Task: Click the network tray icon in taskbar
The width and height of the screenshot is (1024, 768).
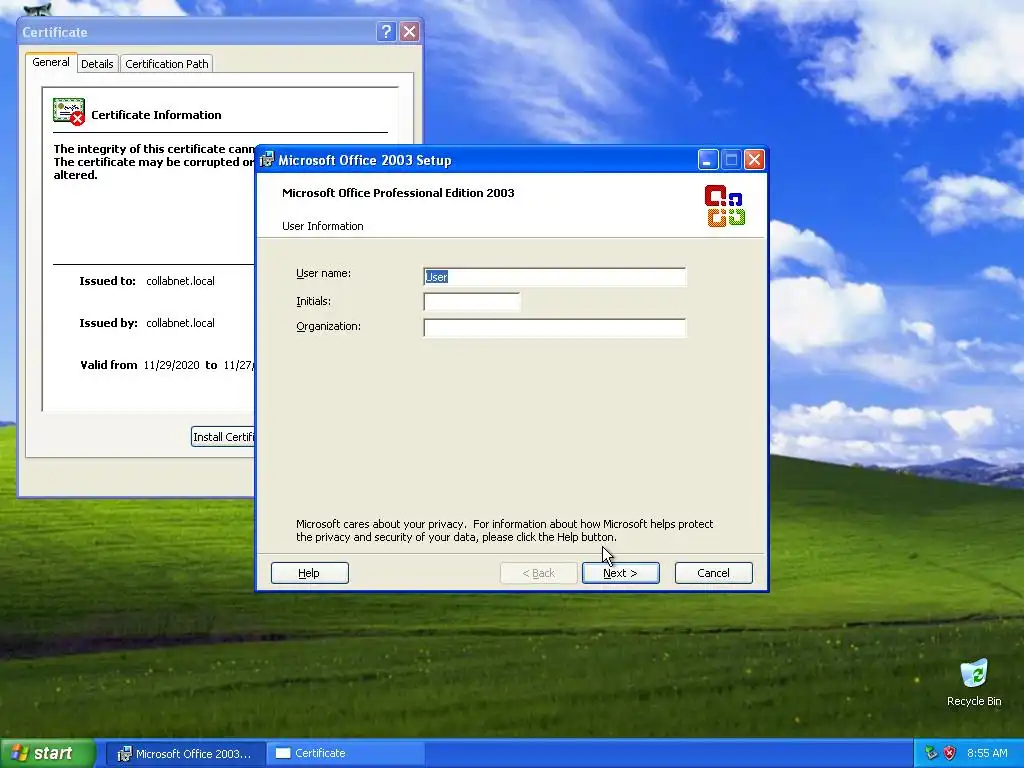Action: click(931, 753)
